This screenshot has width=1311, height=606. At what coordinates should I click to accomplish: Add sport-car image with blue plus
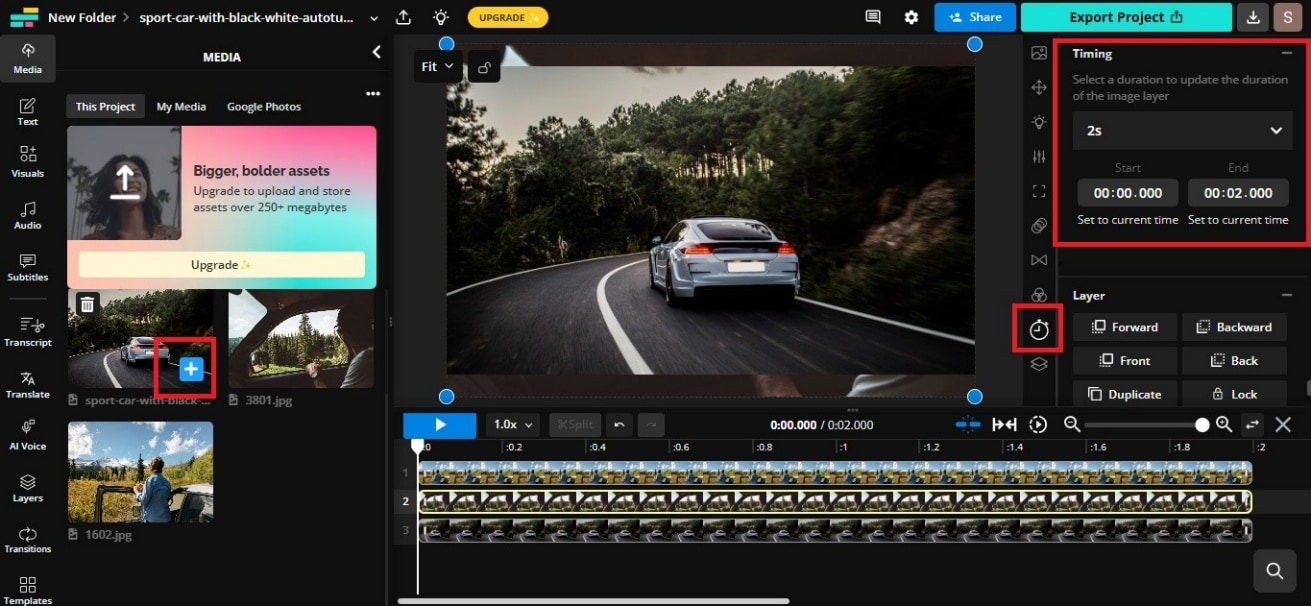tap(192, 369)
